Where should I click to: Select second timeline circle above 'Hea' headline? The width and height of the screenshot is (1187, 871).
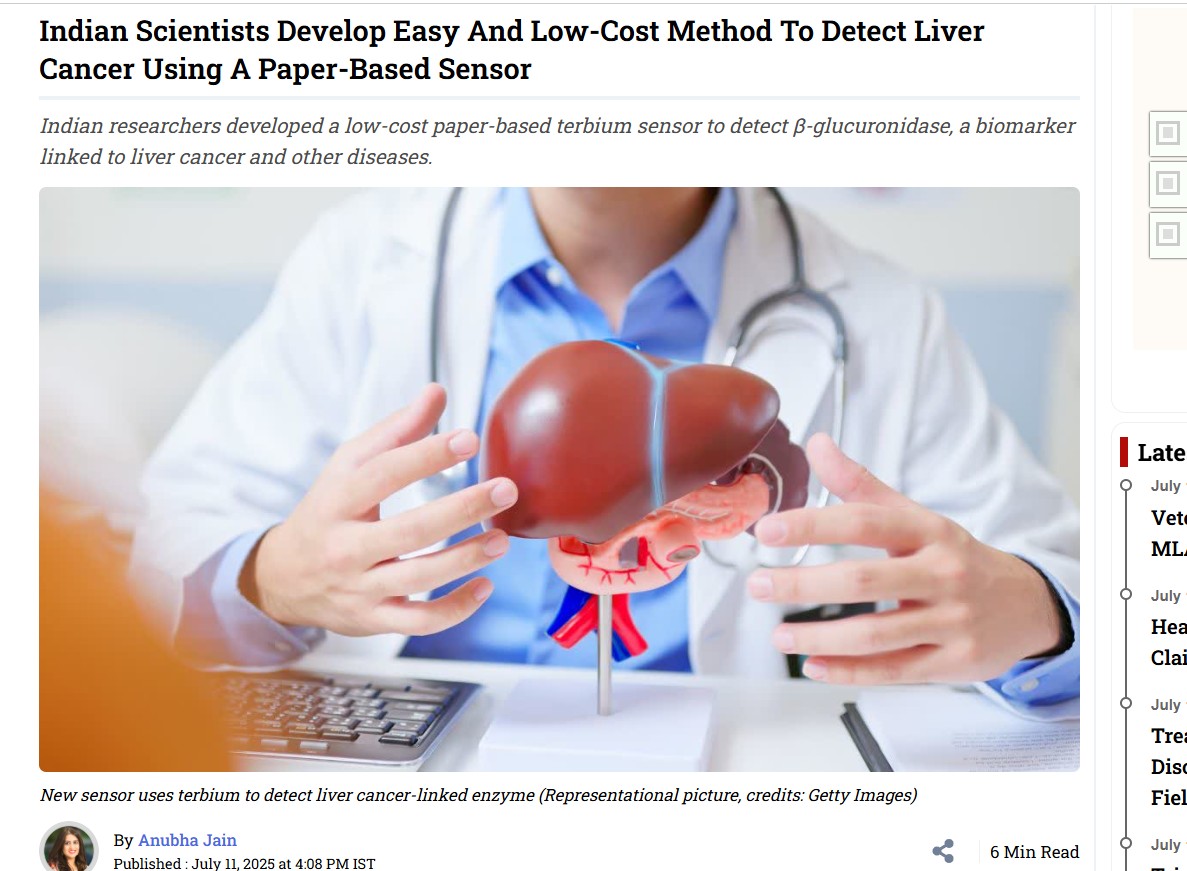(1126, 594)
